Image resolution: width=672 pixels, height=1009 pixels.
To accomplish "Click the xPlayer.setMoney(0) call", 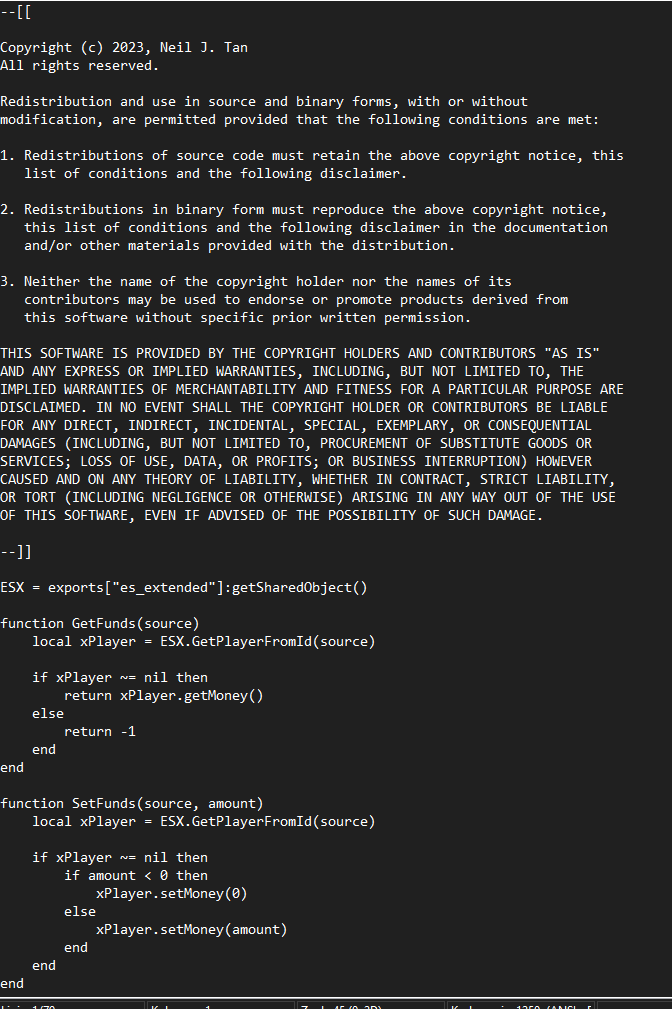I will coord(171,893).
